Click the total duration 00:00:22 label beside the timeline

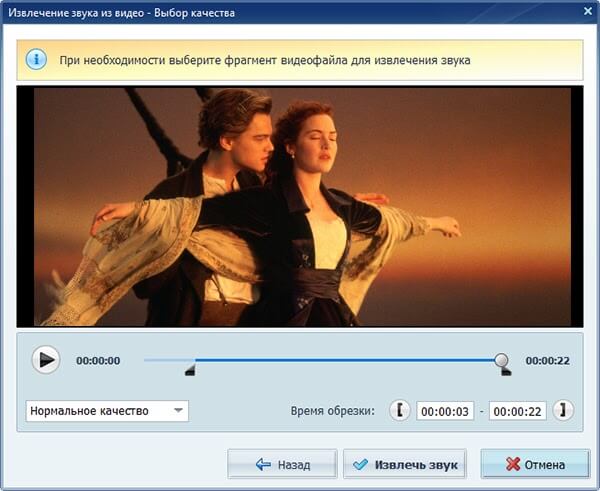pyautogui.click(x=548, y=361)
